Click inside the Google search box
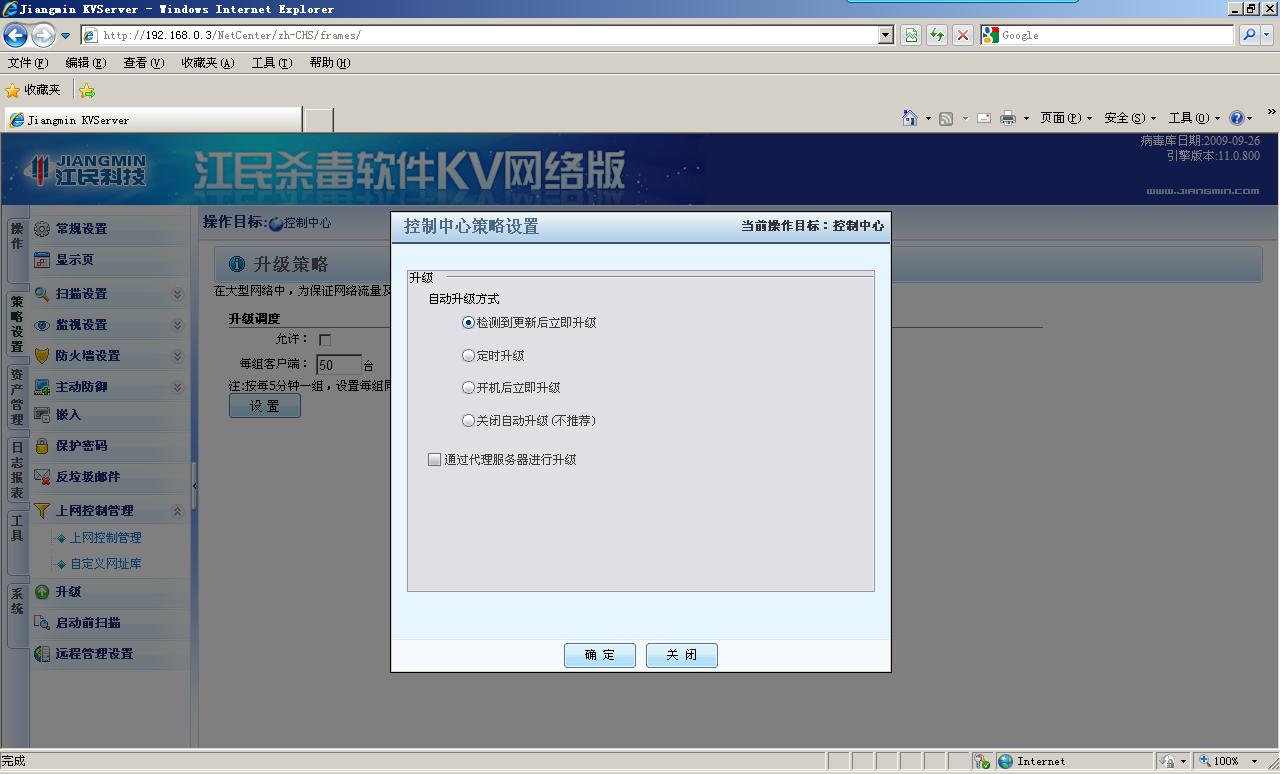1280x774 pixels. tap(1116, 35)
